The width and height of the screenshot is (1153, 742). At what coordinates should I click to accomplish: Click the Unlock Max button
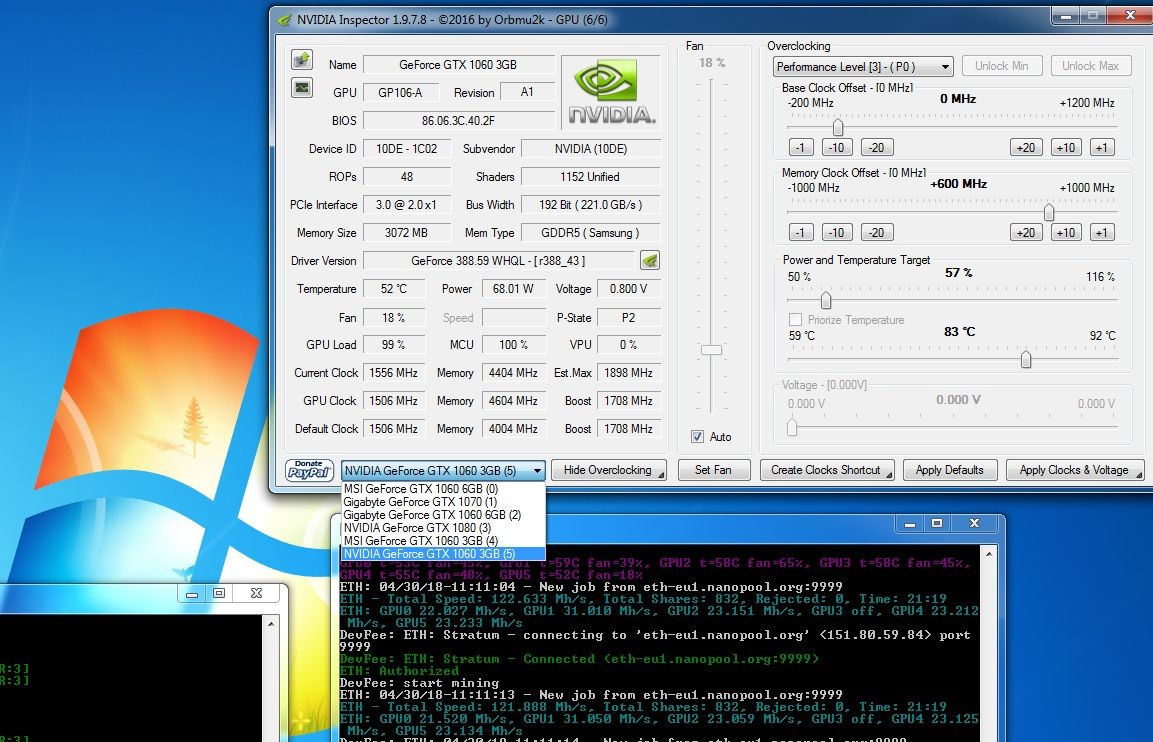(1090, 66)
